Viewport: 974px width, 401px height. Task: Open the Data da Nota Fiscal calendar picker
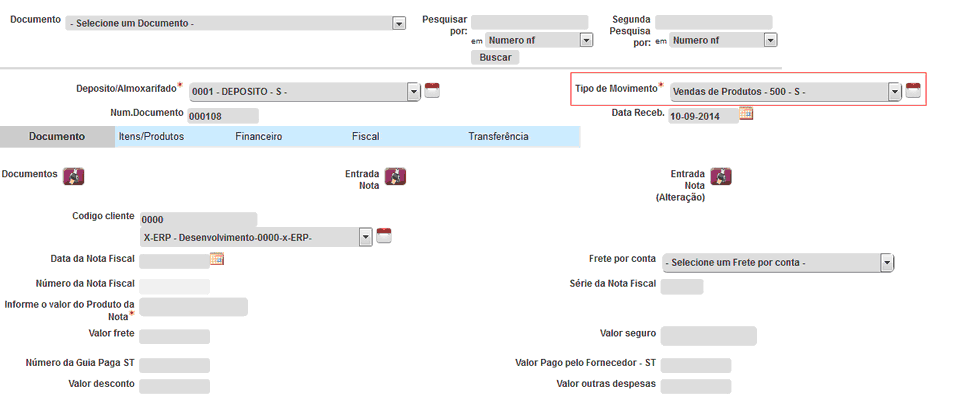pos(217,259)
